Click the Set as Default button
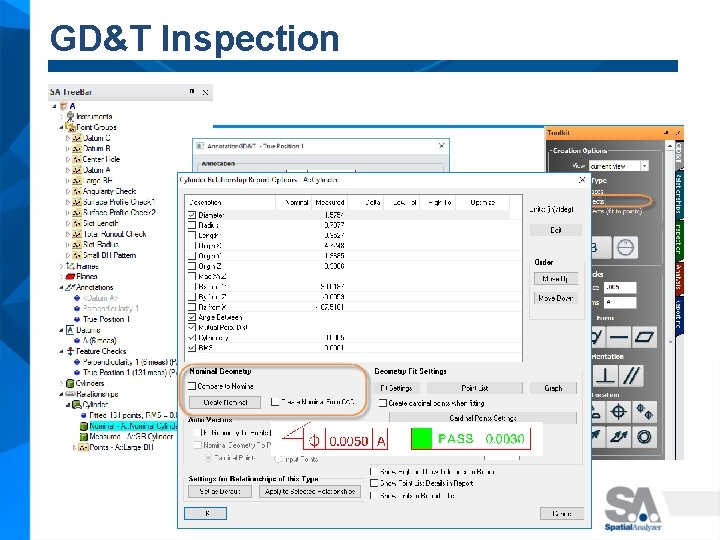The width and height of the screenshot is (720, 540). [x=220, y=491]
